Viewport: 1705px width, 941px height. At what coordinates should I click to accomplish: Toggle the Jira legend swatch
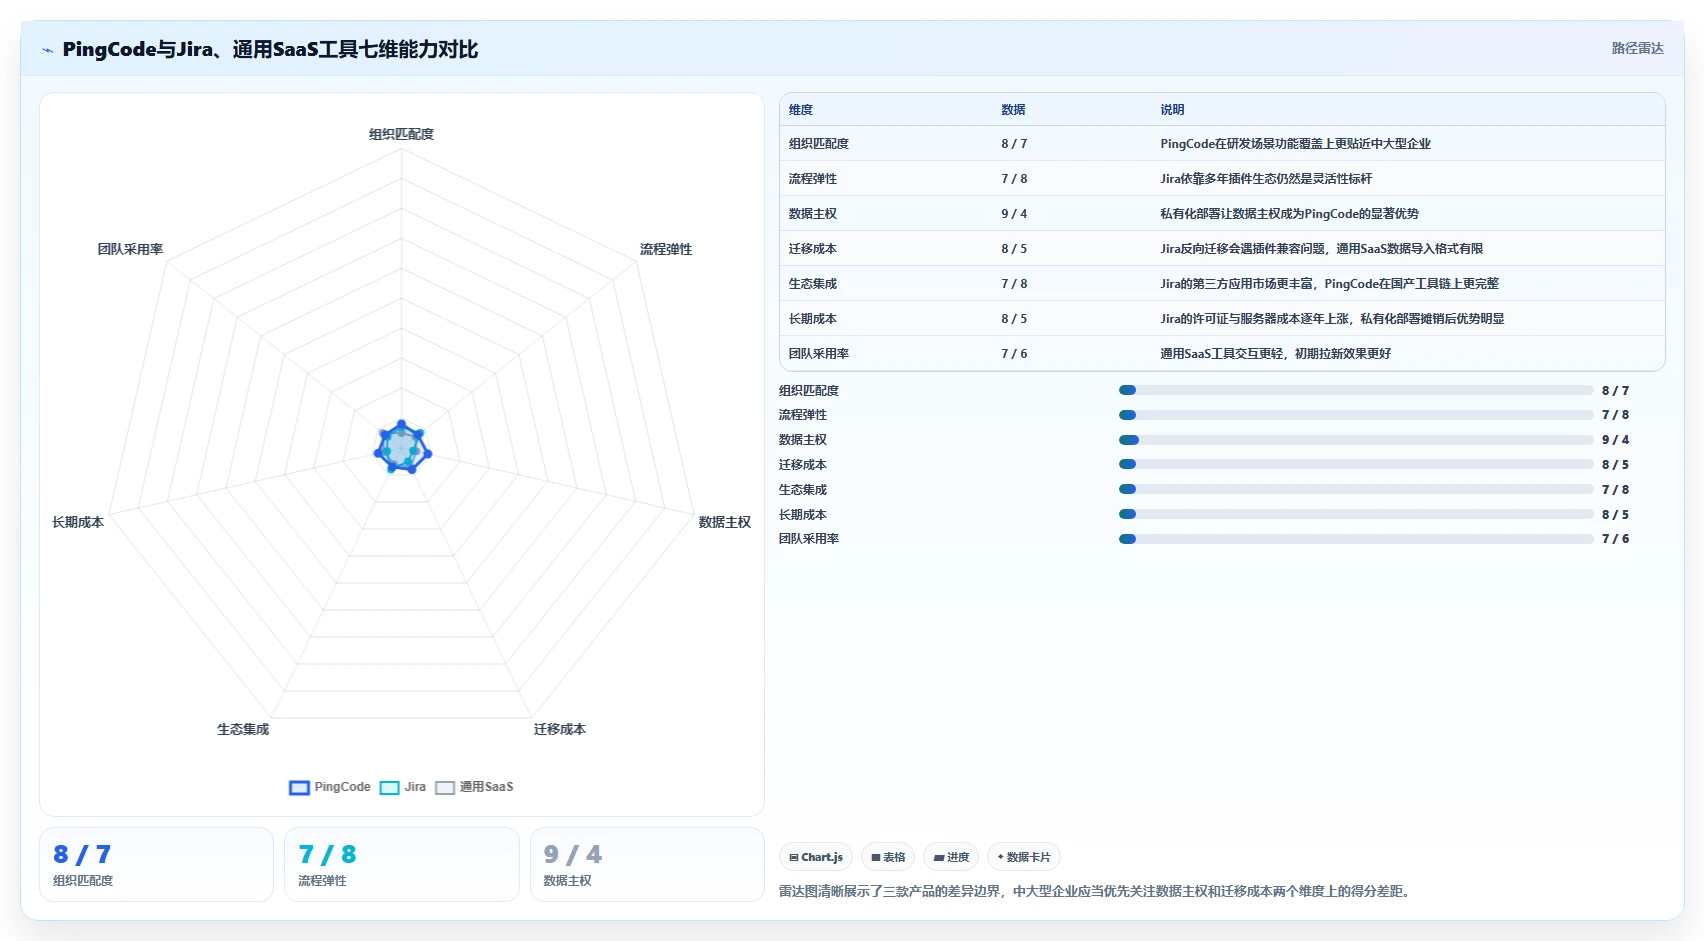pyautogui.click(x=389, y=788)
